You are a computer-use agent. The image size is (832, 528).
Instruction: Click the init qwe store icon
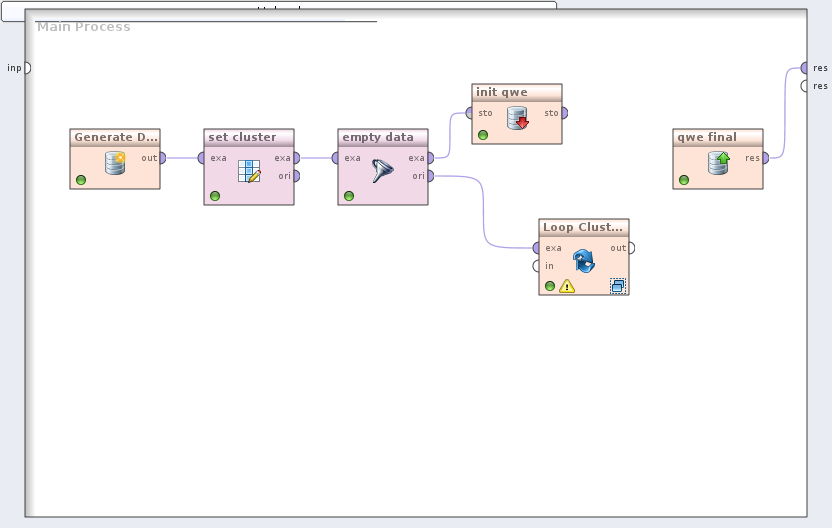517,118
